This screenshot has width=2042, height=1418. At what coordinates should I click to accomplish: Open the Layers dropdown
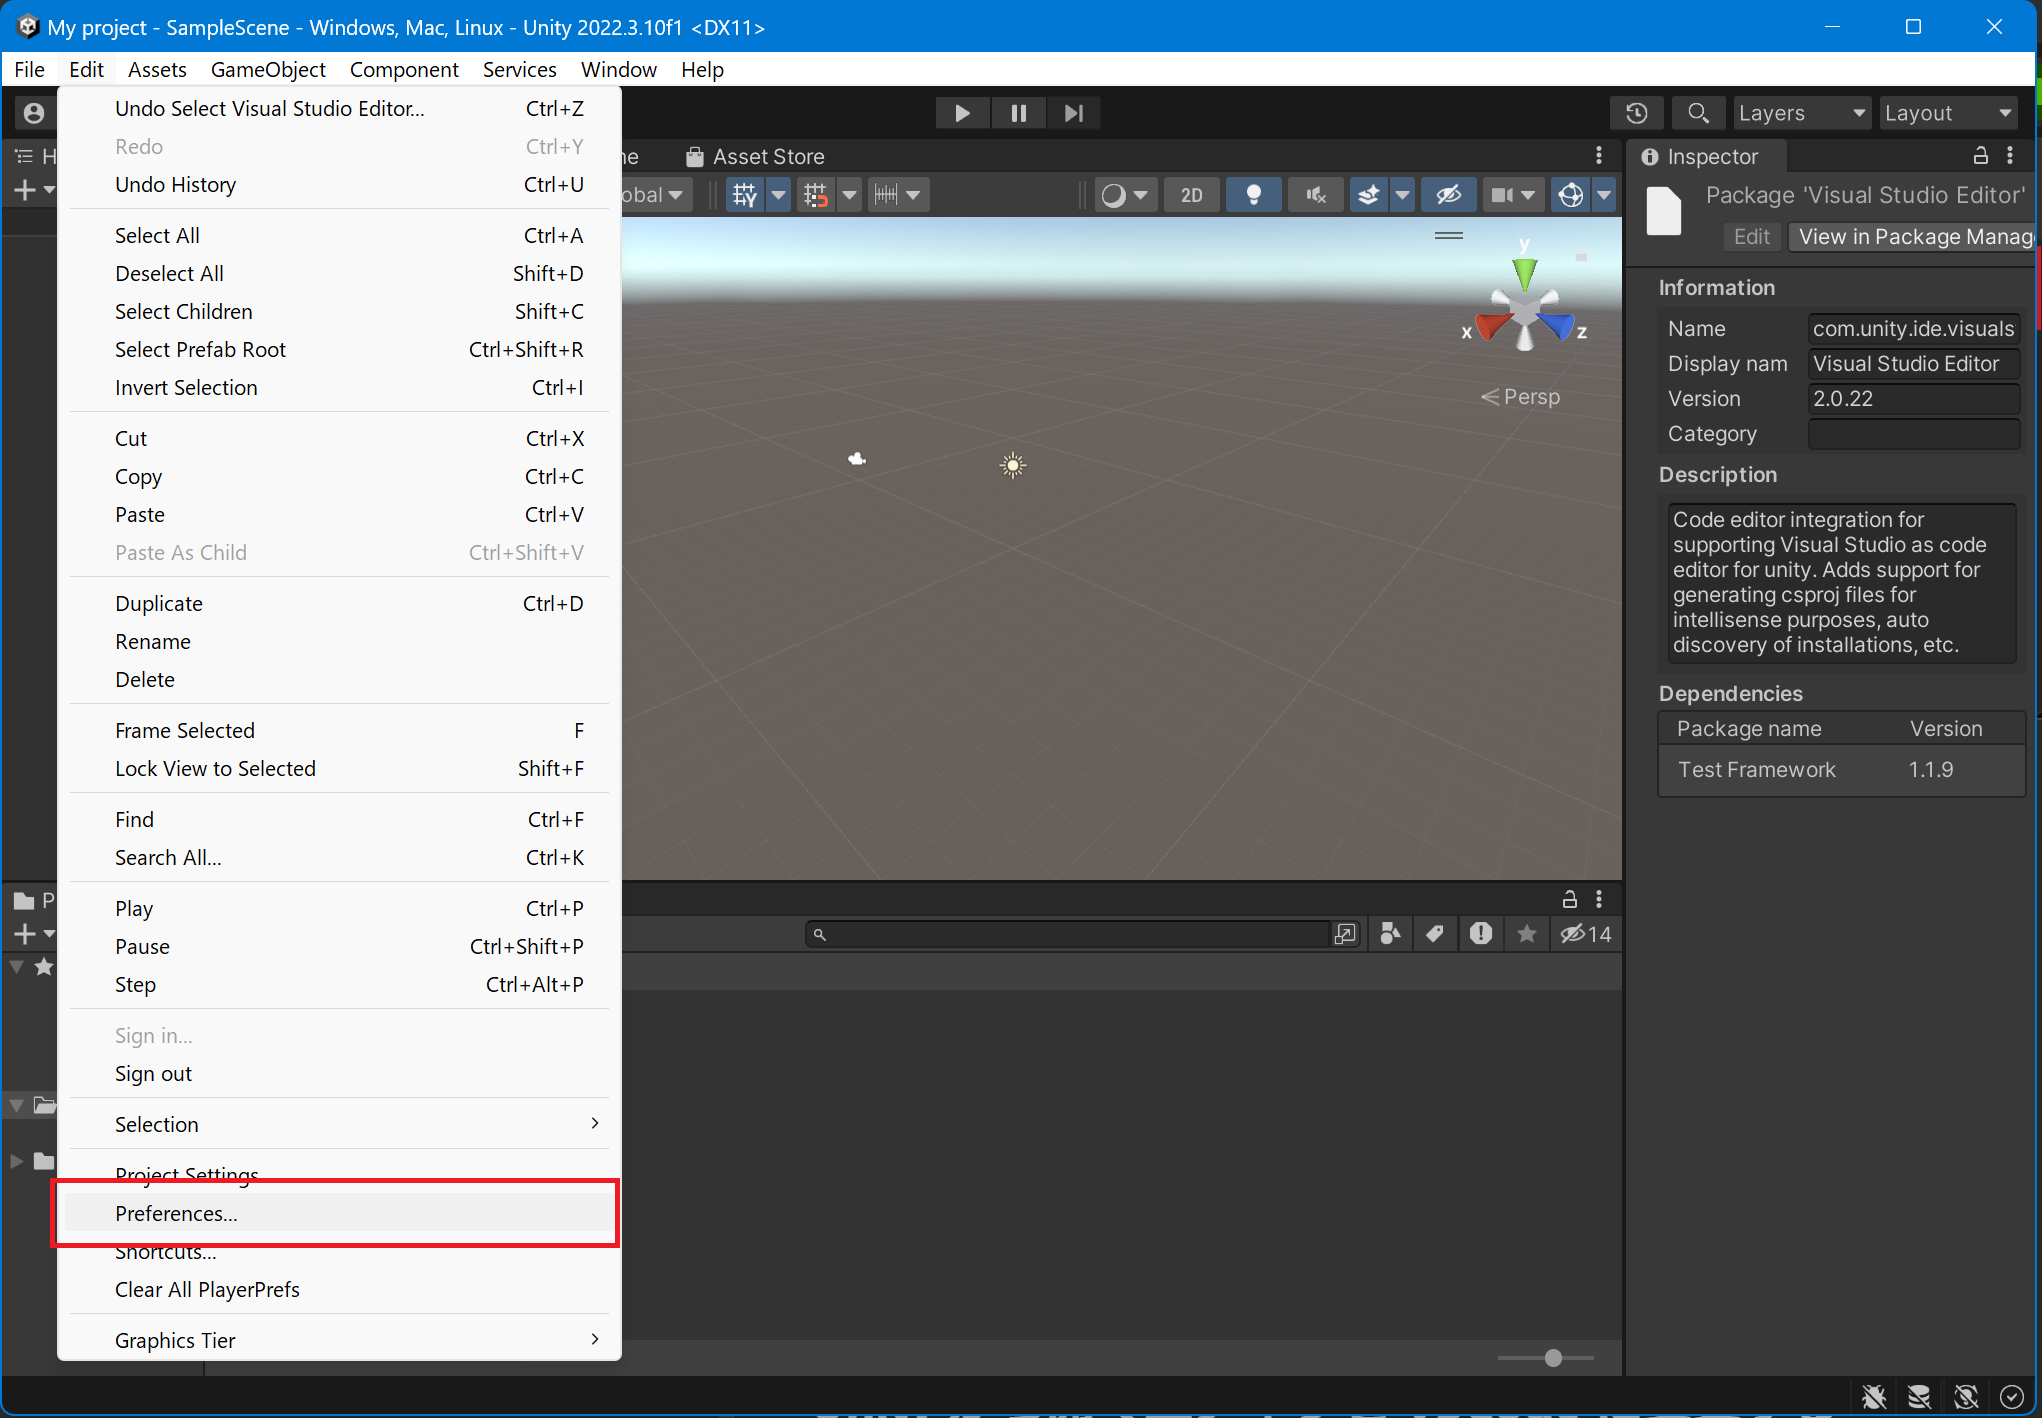click(x=1800, y=113)
